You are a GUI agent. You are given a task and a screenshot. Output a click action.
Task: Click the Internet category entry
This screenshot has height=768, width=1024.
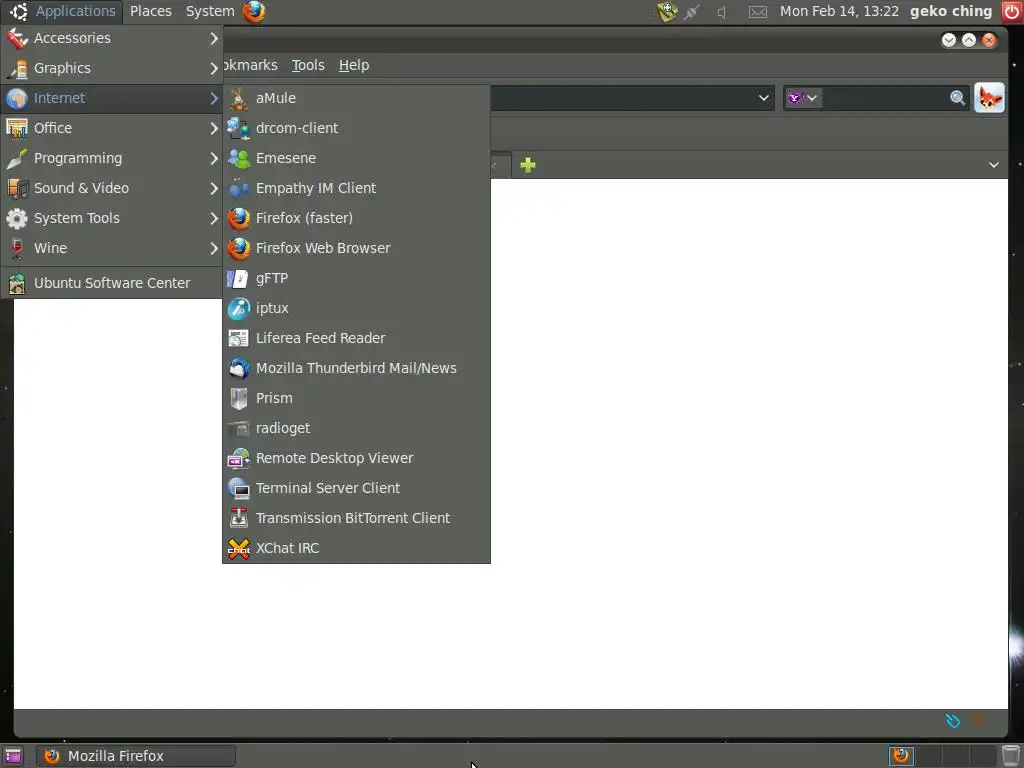coord(112,99)
